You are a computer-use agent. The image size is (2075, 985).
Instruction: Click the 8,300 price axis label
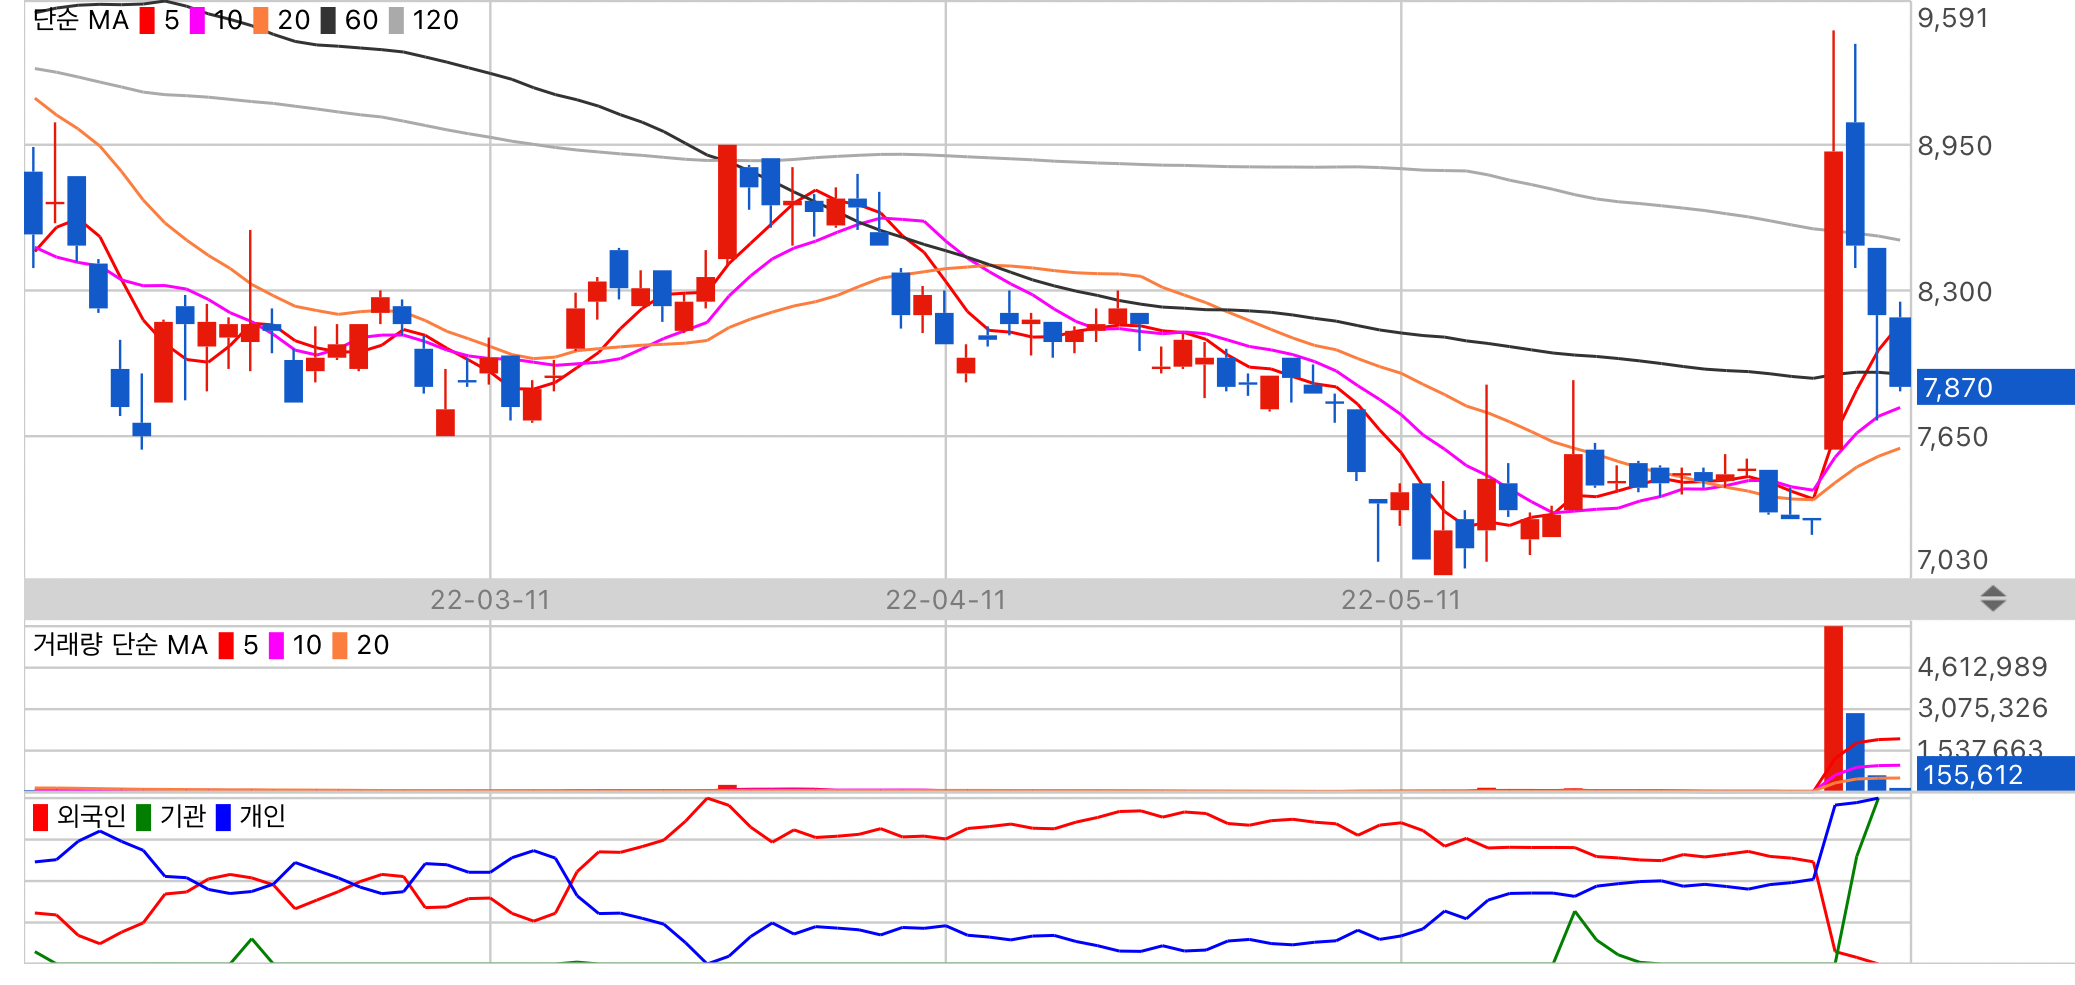click(x=1954, y=292)
